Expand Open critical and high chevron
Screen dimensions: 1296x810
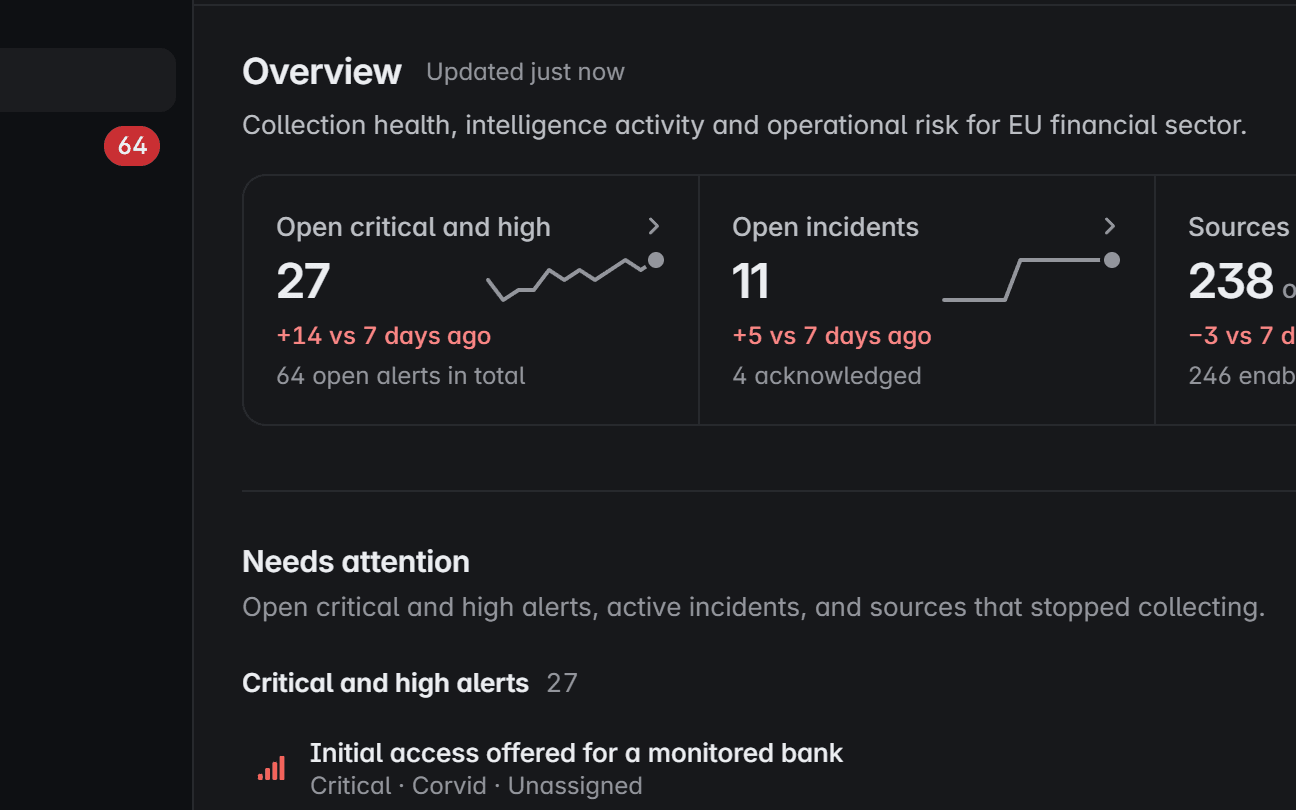[654, 226]
